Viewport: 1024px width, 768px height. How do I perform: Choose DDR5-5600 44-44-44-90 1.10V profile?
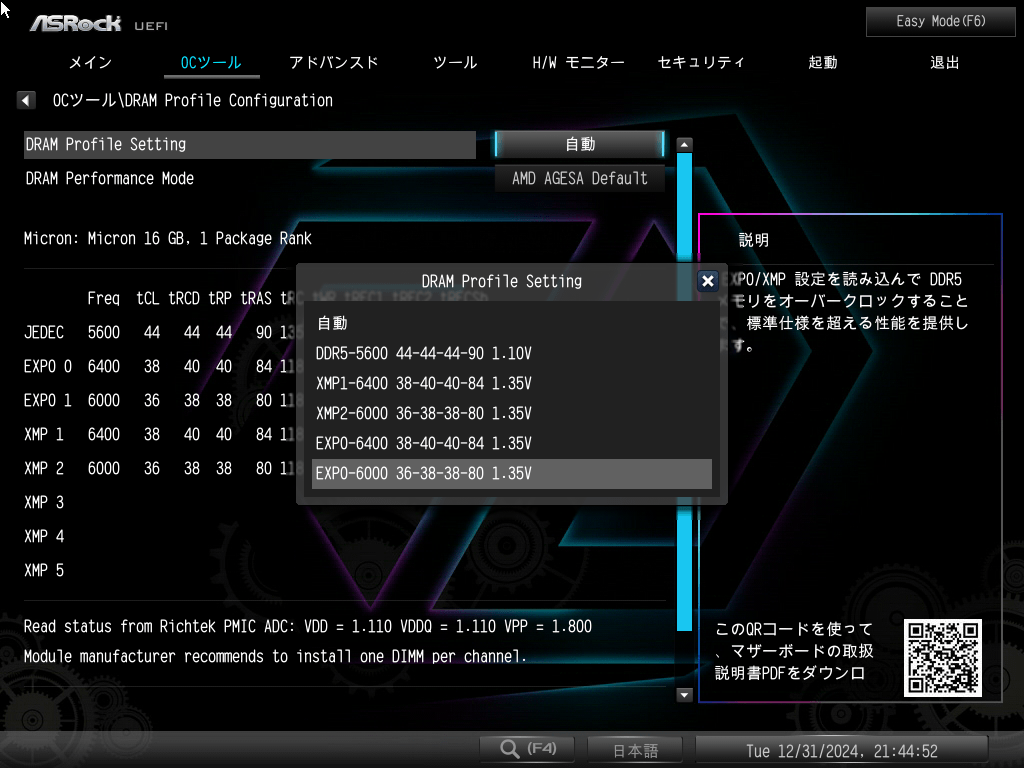[x=512, y=353]
